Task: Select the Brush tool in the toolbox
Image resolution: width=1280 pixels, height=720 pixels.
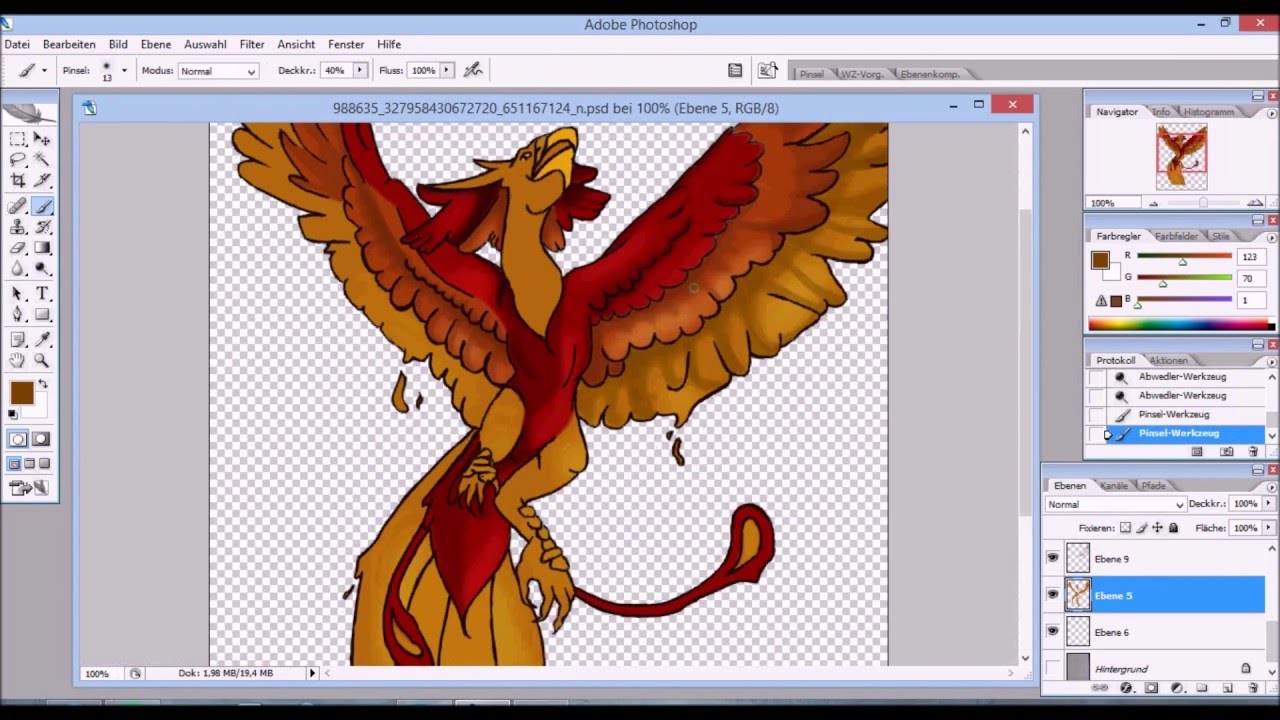Action: tap(42, 206)
